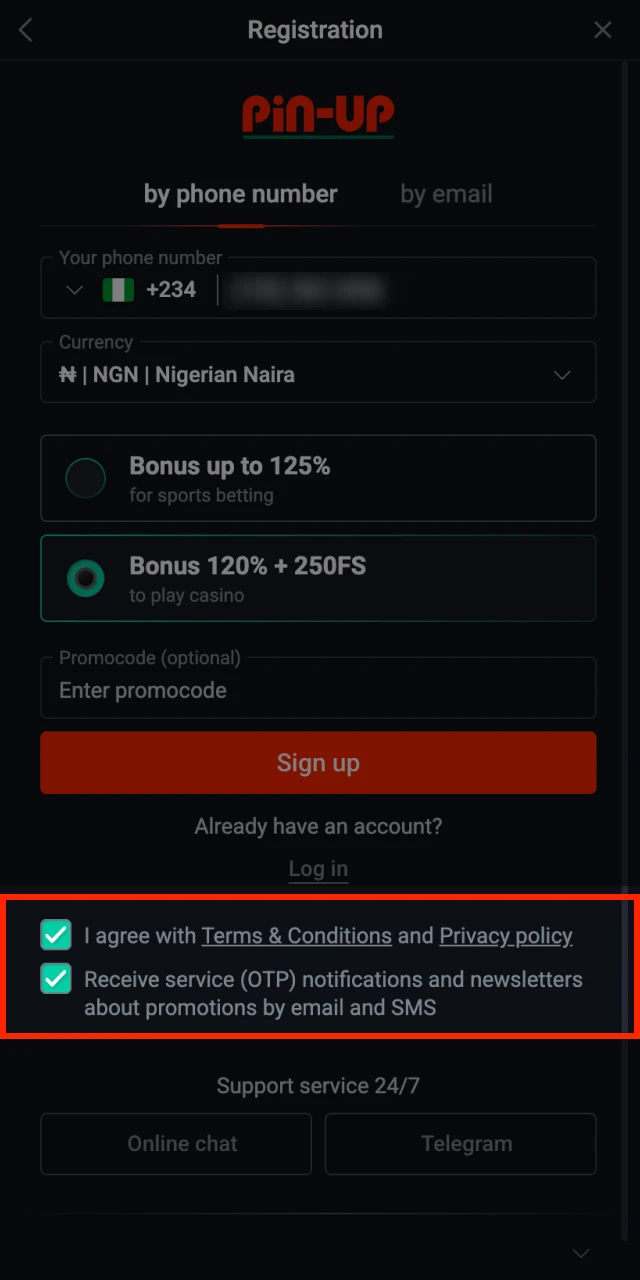Switch to the 'by email' tab
This screenshot has width=640, height=1280.
tap(446, 194)
